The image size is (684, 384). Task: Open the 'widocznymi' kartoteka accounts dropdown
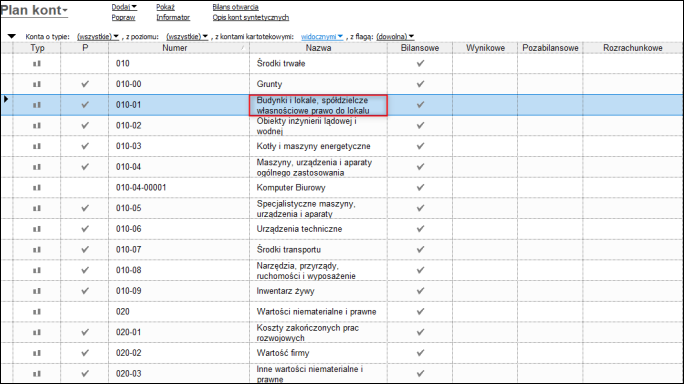click(322, 37)
